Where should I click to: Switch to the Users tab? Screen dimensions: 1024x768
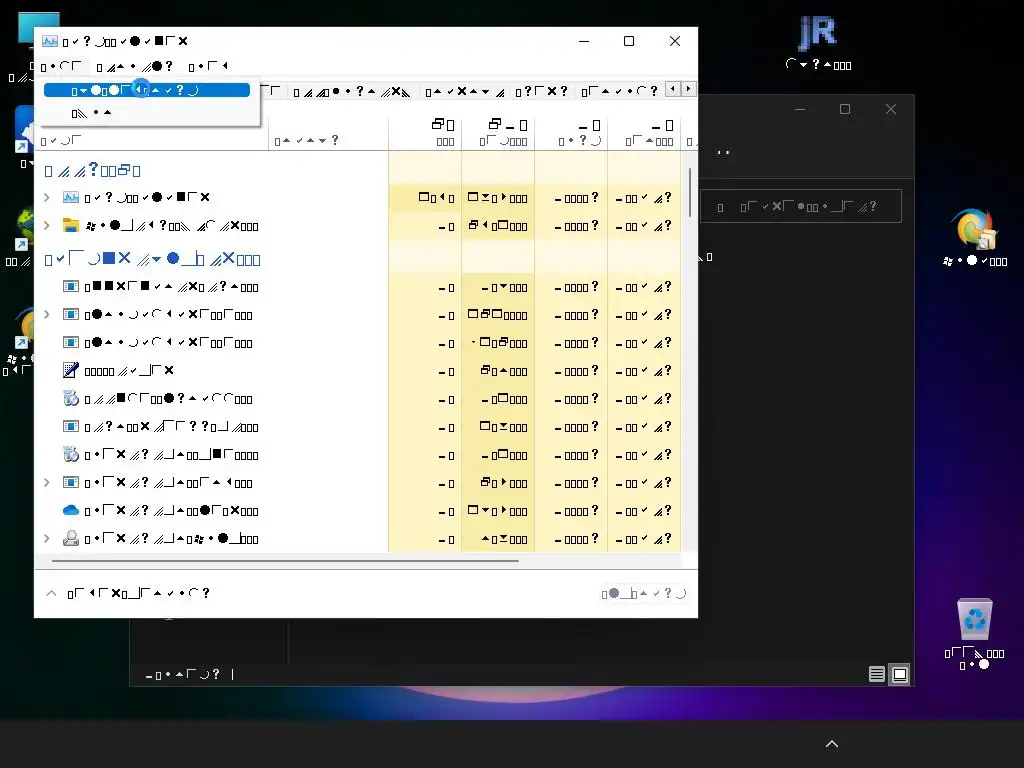coord(541,91)
